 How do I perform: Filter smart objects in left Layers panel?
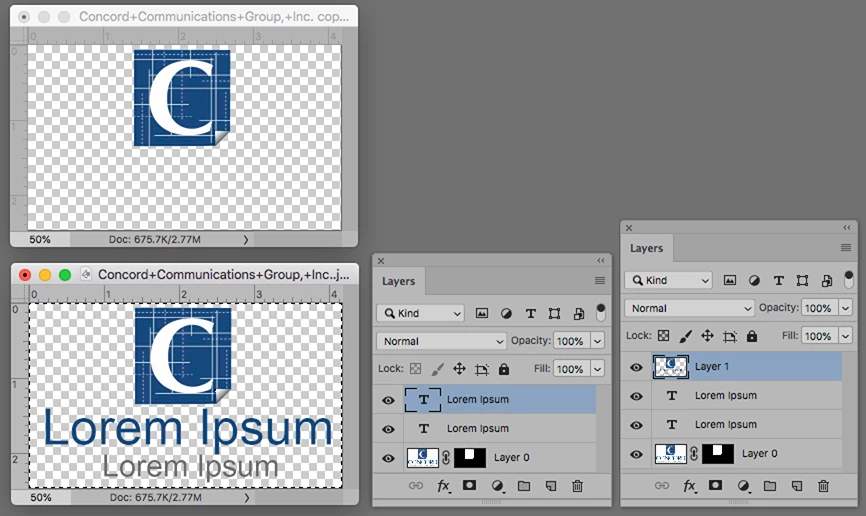(x=579, y=314)
